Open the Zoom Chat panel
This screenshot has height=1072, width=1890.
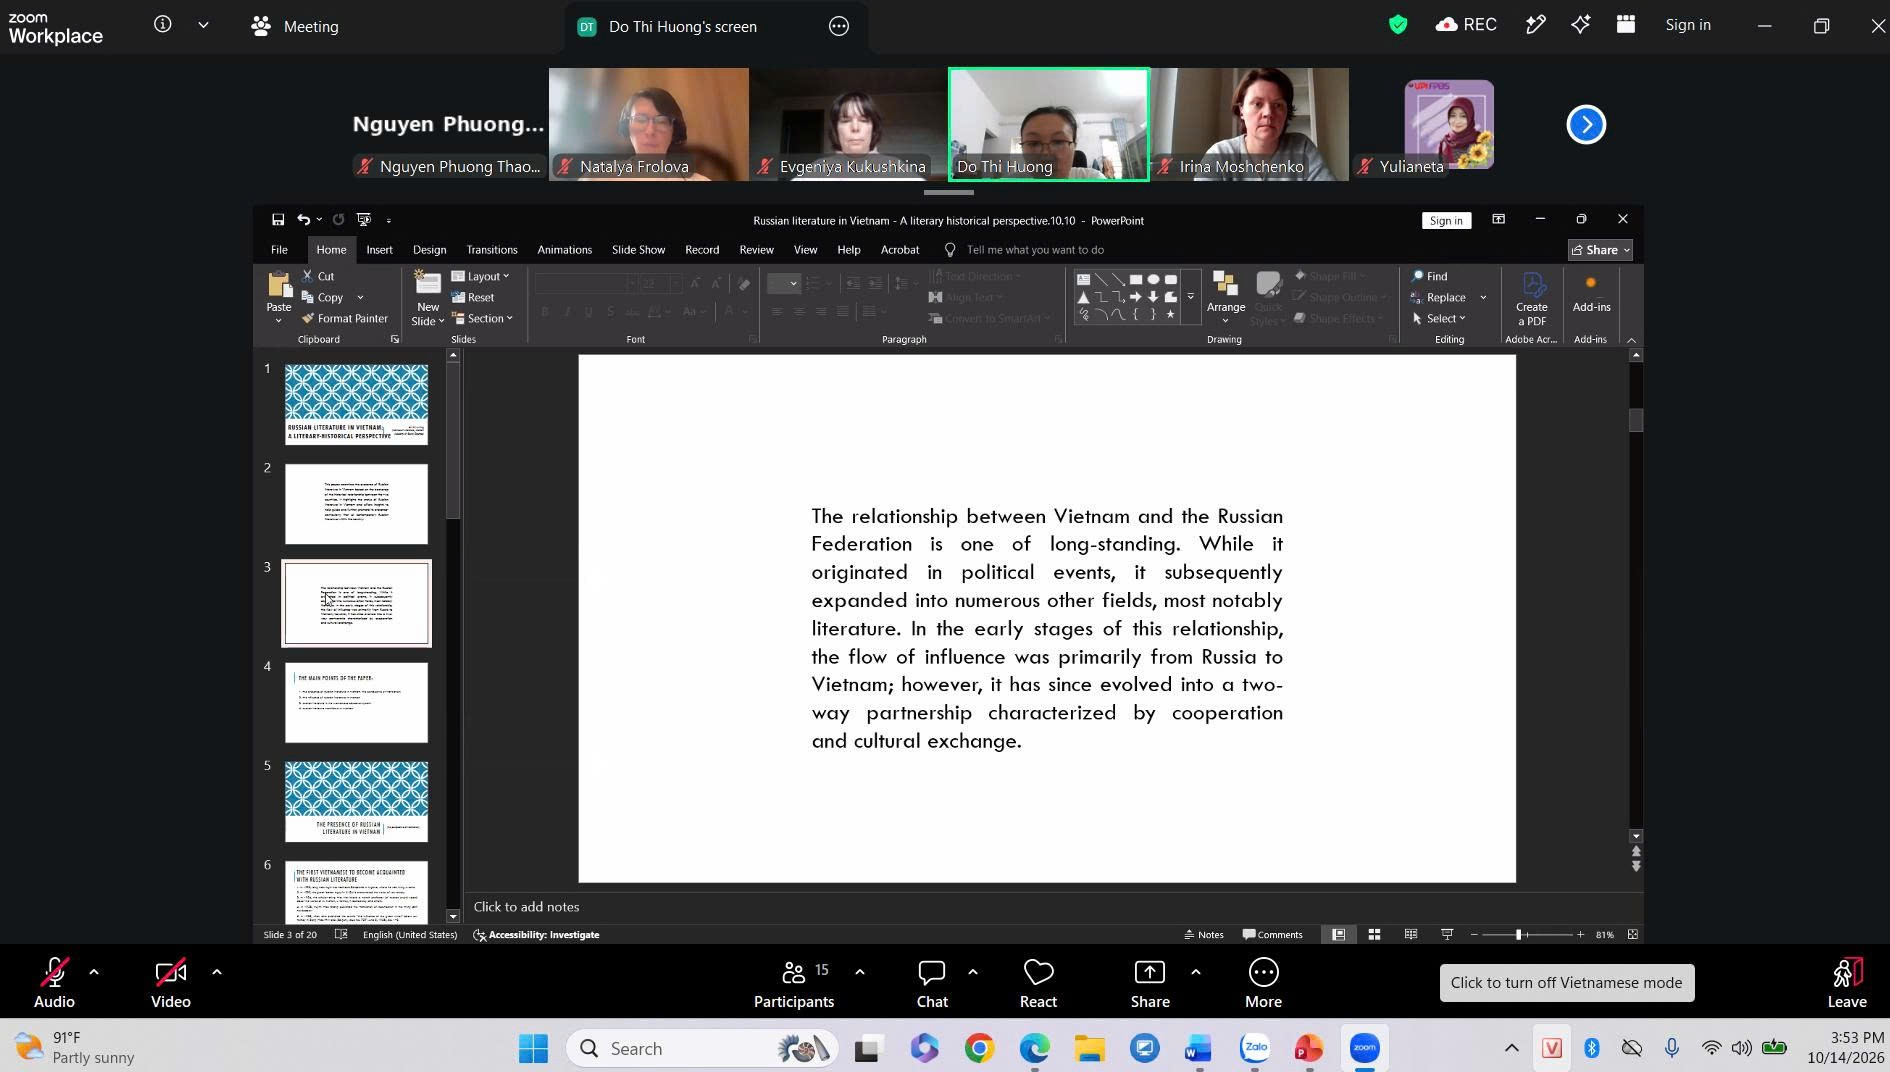932,982
